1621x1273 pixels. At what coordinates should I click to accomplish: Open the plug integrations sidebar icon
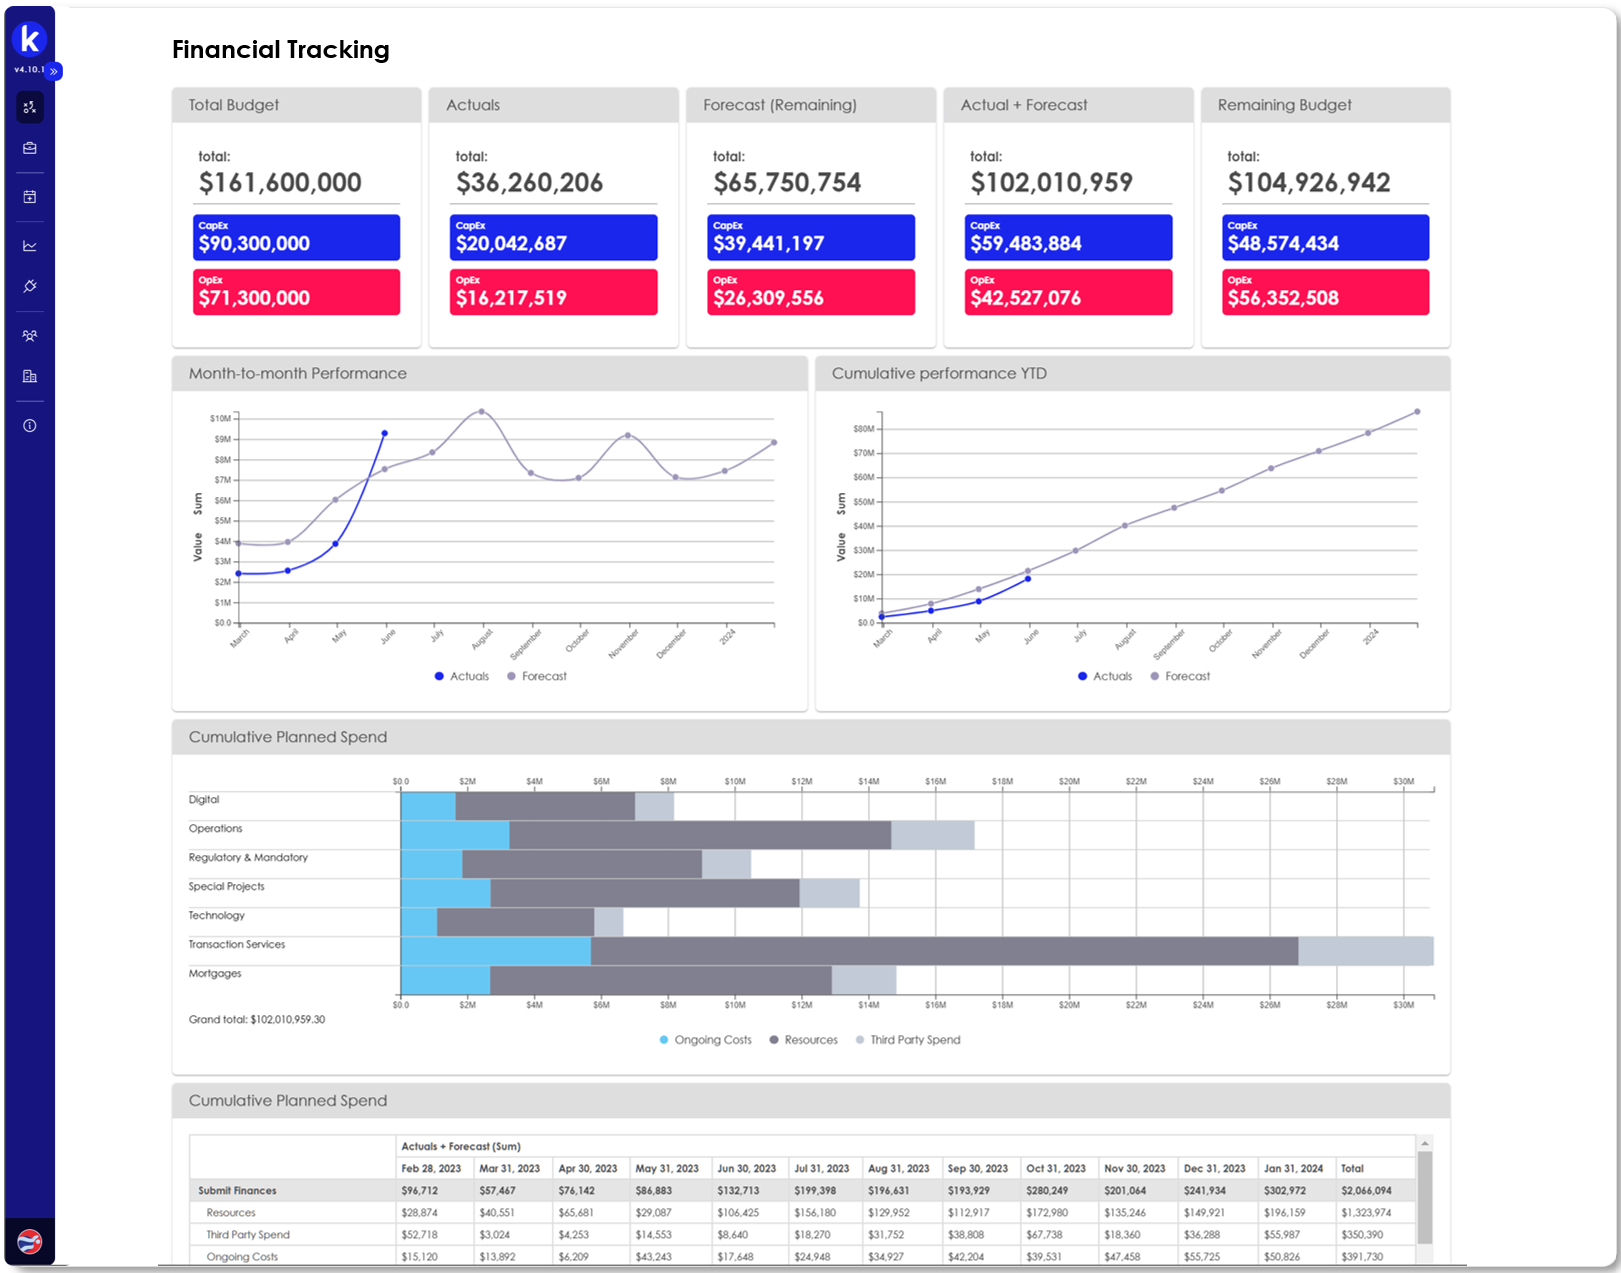point(30,286)
